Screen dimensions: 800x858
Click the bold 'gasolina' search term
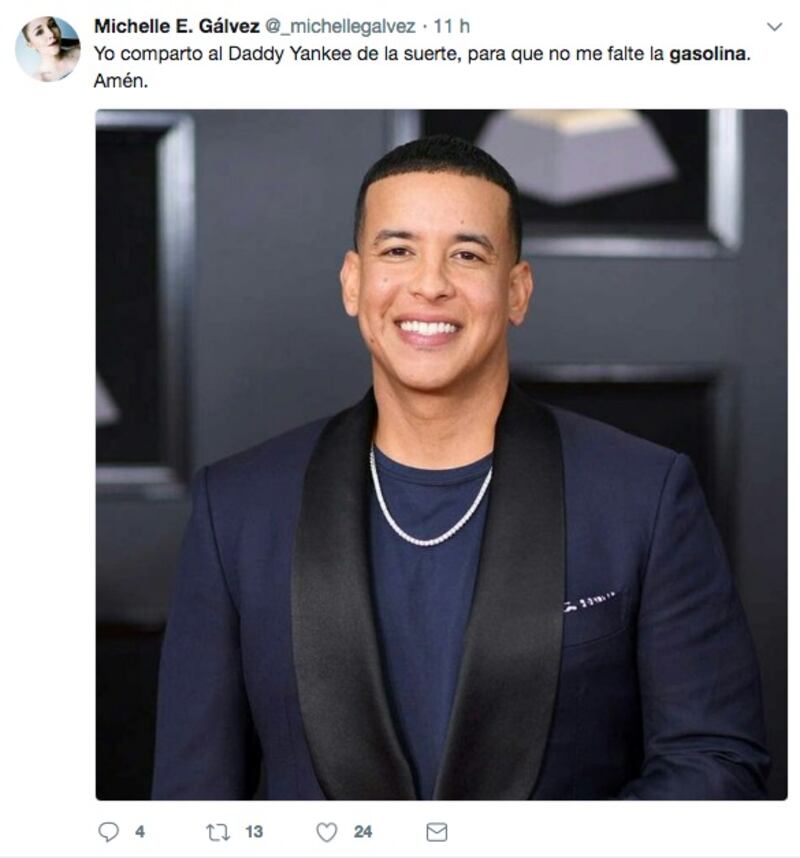point(708,54)
